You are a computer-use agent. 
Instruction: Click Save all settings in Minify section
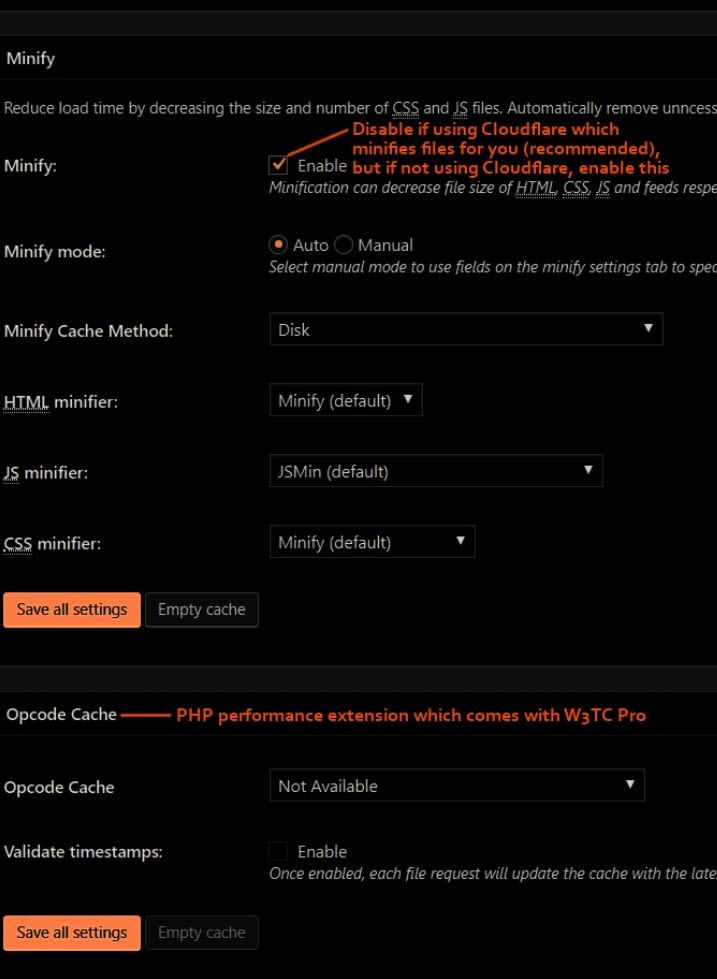(x=72, y=610)
